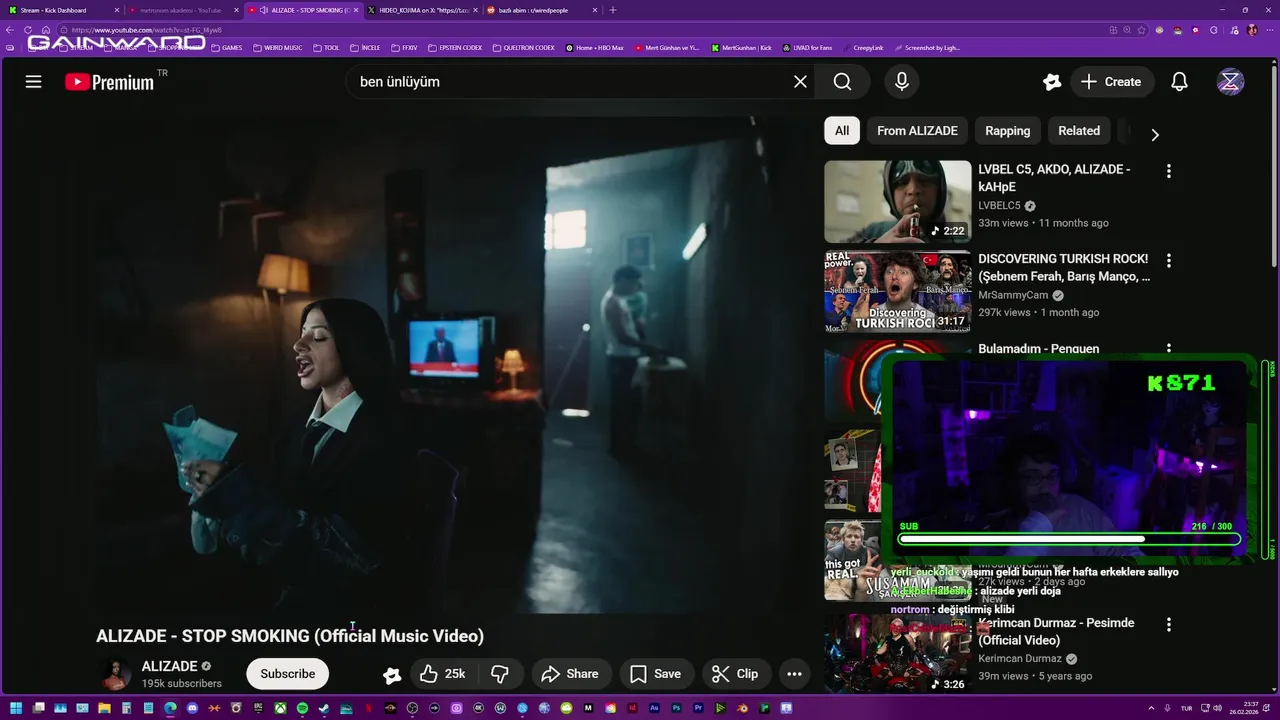Open the GAMES bookmark folder
Image resolution: width=1280 pixels, height=720 pixels.
point(226,48)
